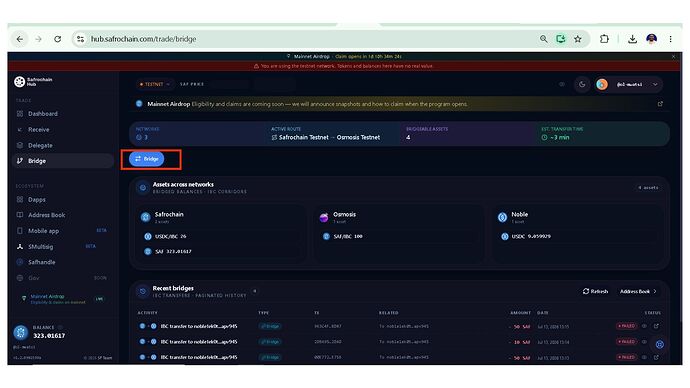Image resolution: width=690 pixels, height=388 pixels.
Task: View details eye icon for first transfer
Action: pyautogui.click(x=644, y=326)
